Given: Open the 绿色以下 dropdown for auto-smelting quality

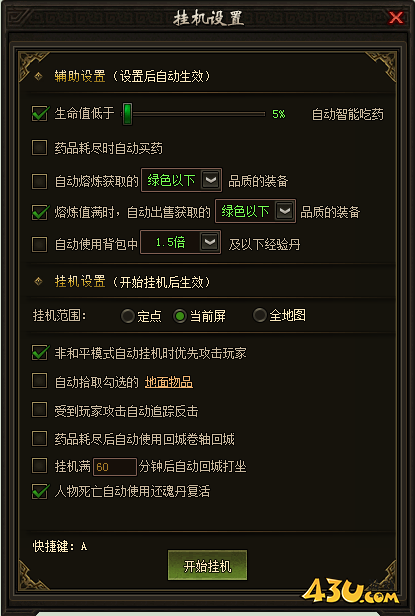Looking at the screenshot, I should pyautogui.click(x=211, y=180).
